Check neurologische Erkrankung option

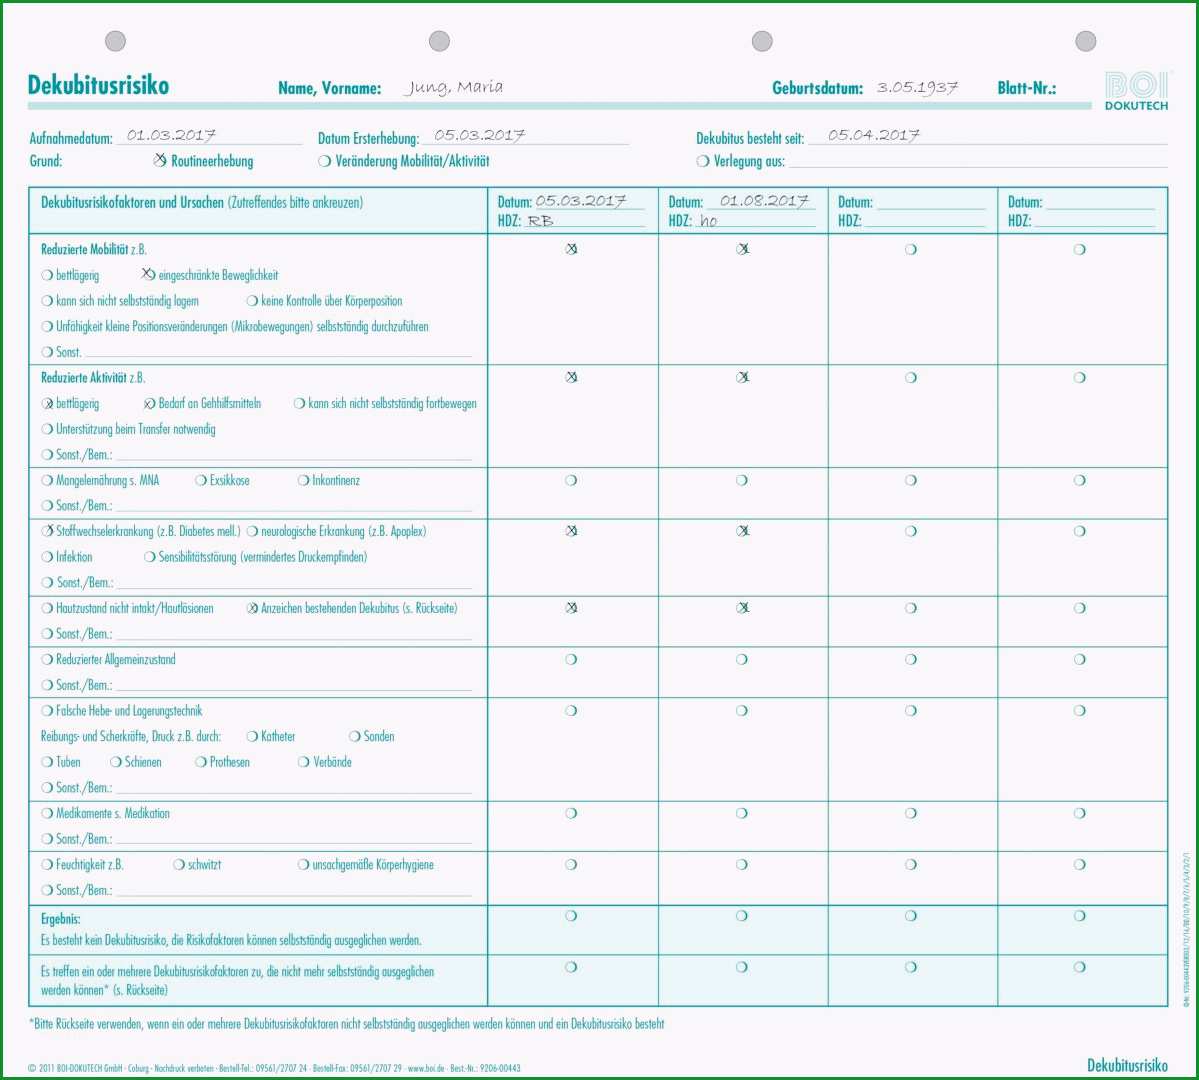click(x=252, y=532)
